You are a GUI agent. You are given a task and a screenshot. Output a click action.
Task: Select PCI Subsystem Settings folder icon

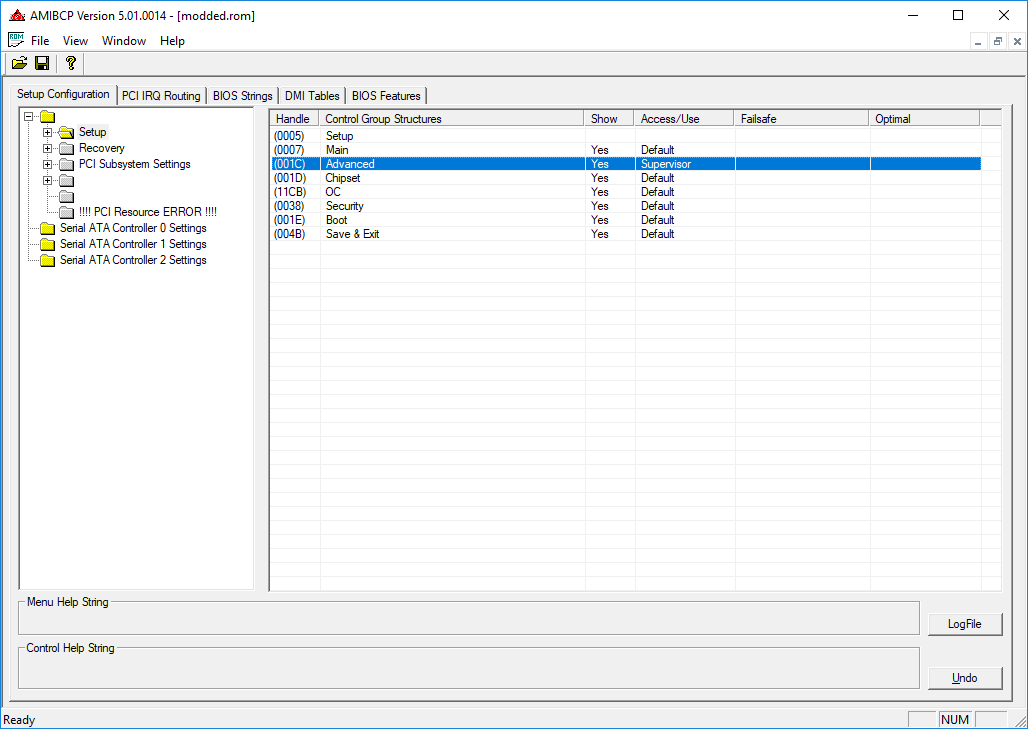click(x=66, y=165)
